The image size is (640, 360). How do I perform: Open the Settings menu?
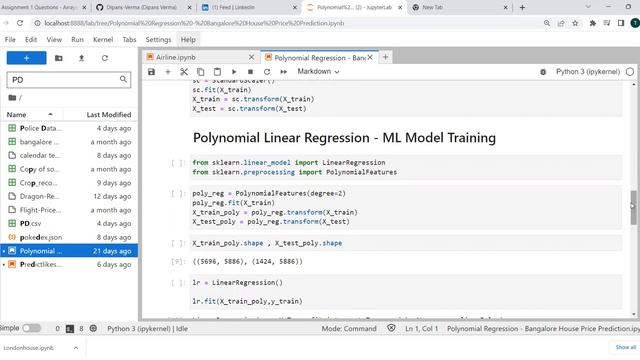158,40
